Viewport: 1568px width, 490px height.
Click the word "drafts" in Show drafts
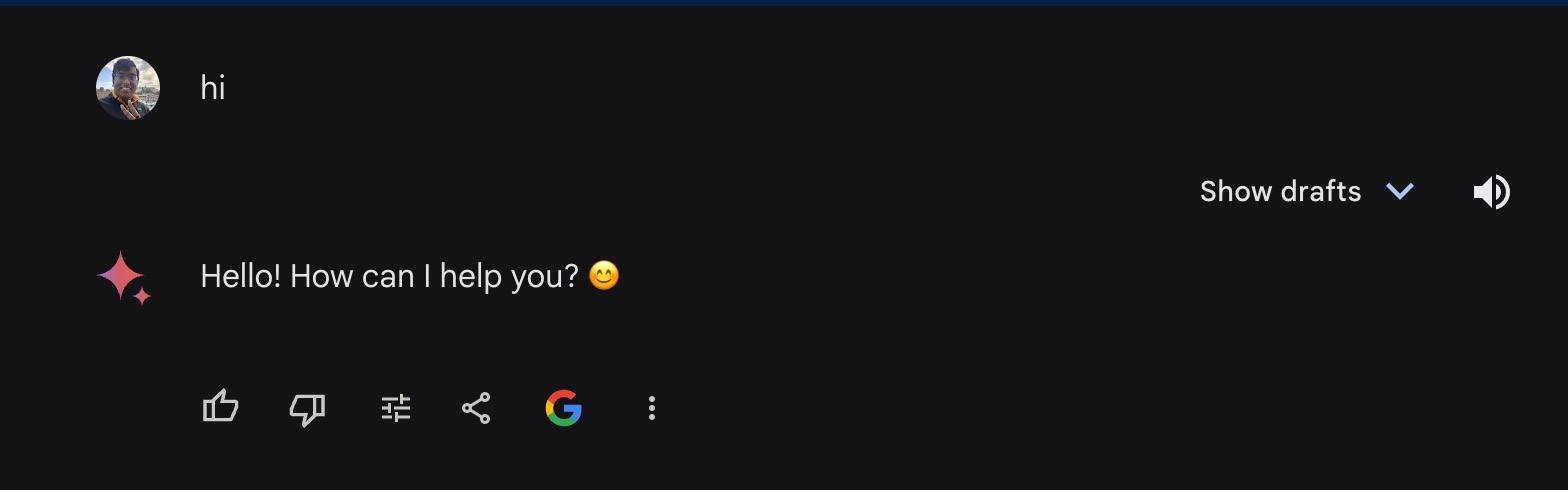[x=1321, y=191]
